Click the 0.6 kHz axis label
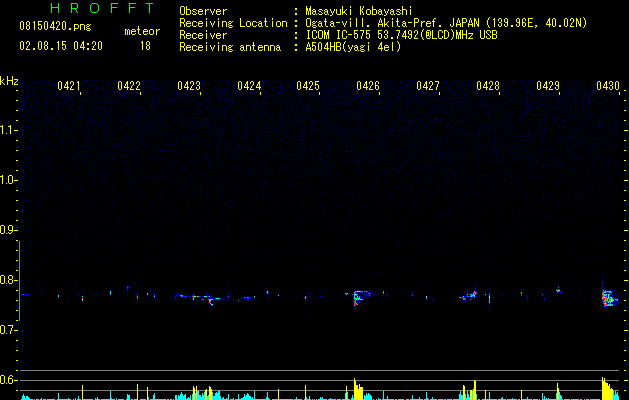Image resolution: width=629 pixels, height=400 pixels. point(8,380)
